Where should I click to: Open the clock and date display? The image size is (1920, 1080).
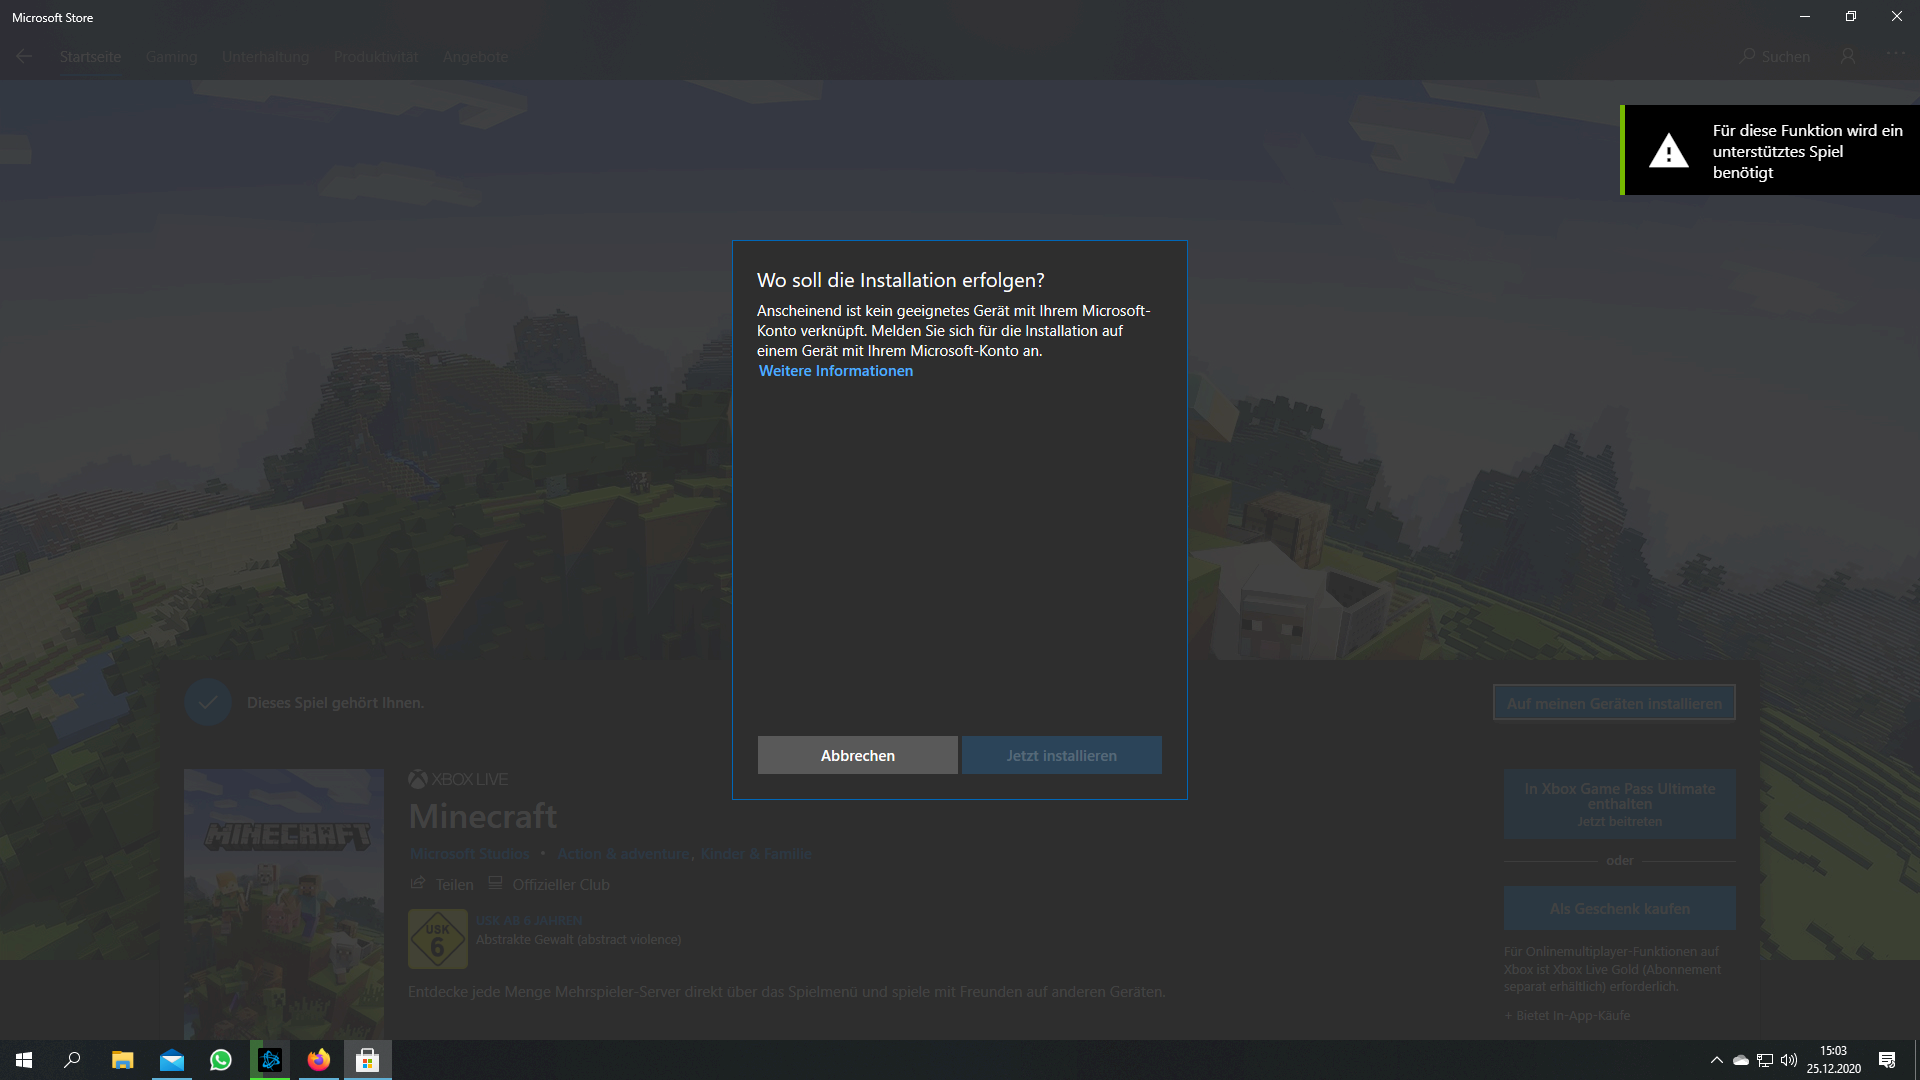(1833, 1060)
